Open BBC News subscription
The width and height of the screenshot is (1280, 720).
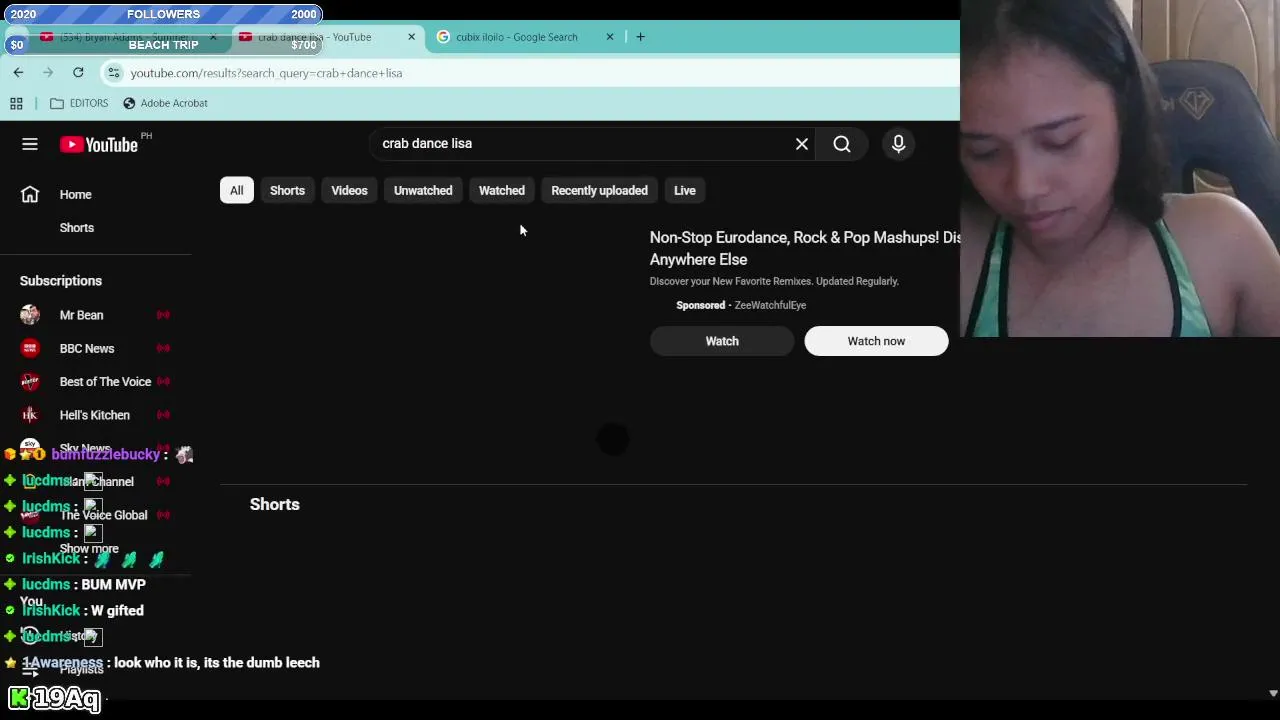pyautogui.click(x=87, y=348)
